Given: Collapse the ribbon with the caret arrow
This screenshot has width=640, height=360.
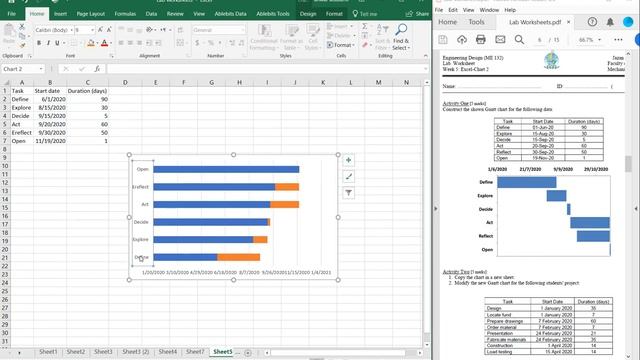Looking at the screenshot, I should click(x=426, y=56).
